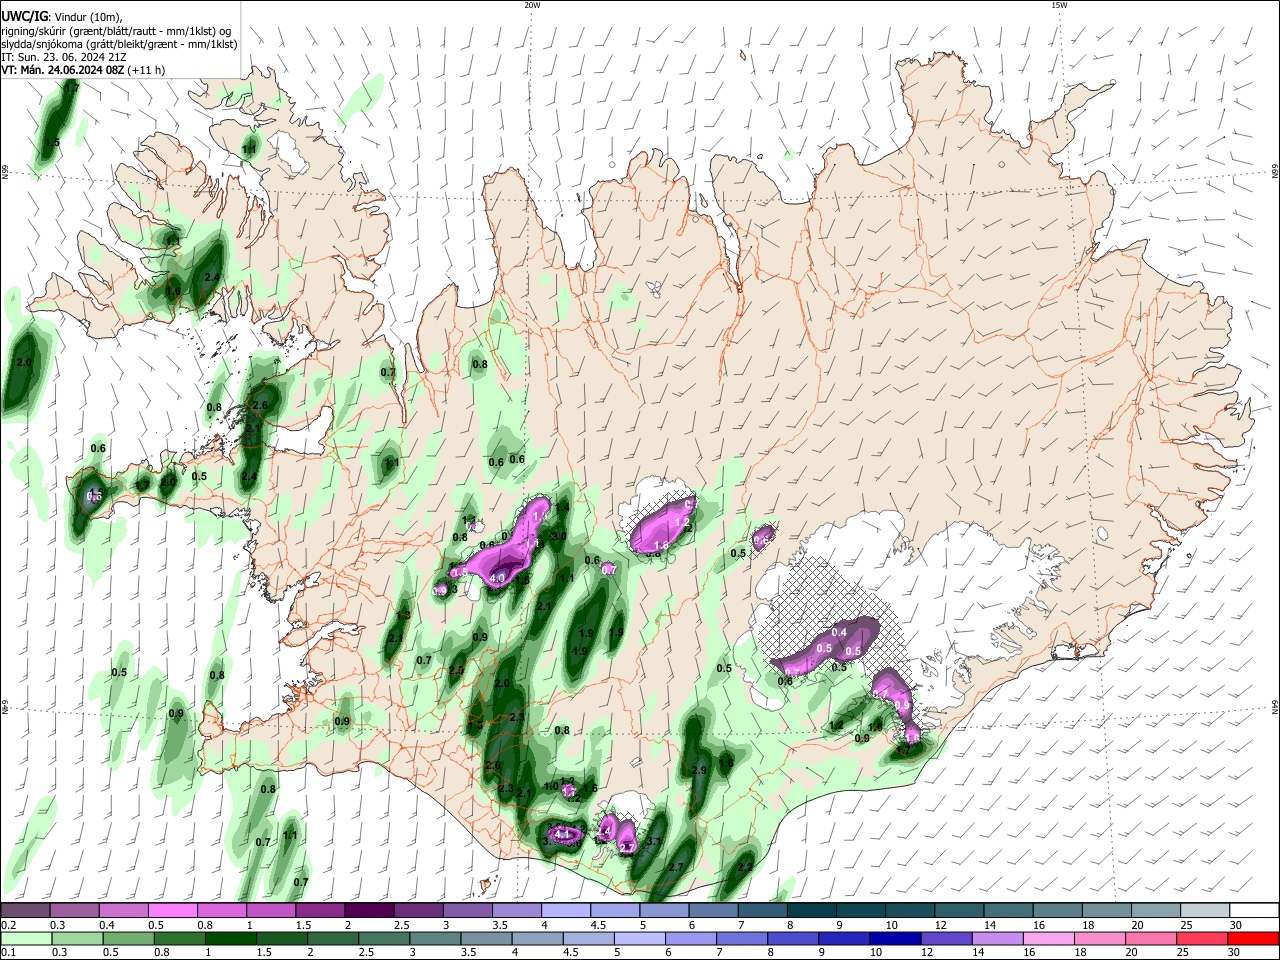Image resolution: width=1280 pixels, height=960 pixels.
Task: Click the '20W' longitude label
Action: click(532, 5)
